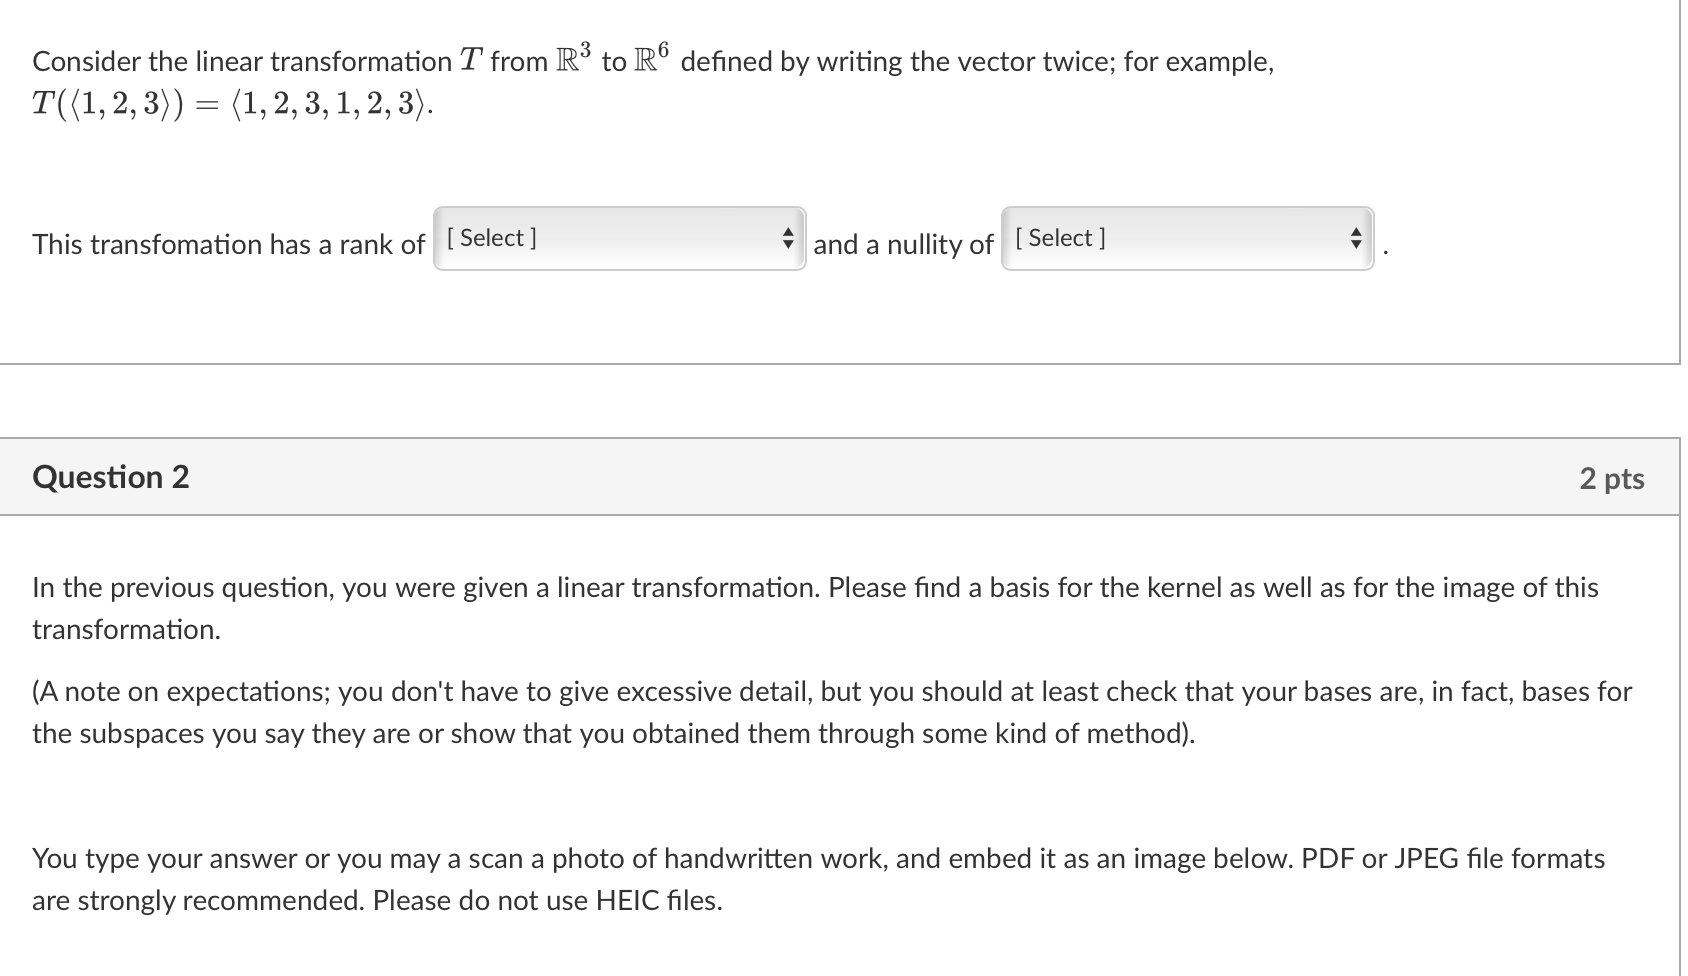
Task: Click the up-down arrows on the rank dropdown
Action: (788, 239)
